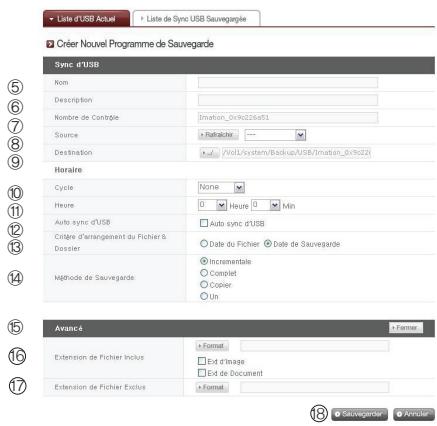Click Format button for Fichier Exclus
This screenshot has height=426, width=437.
click(212, 387)
